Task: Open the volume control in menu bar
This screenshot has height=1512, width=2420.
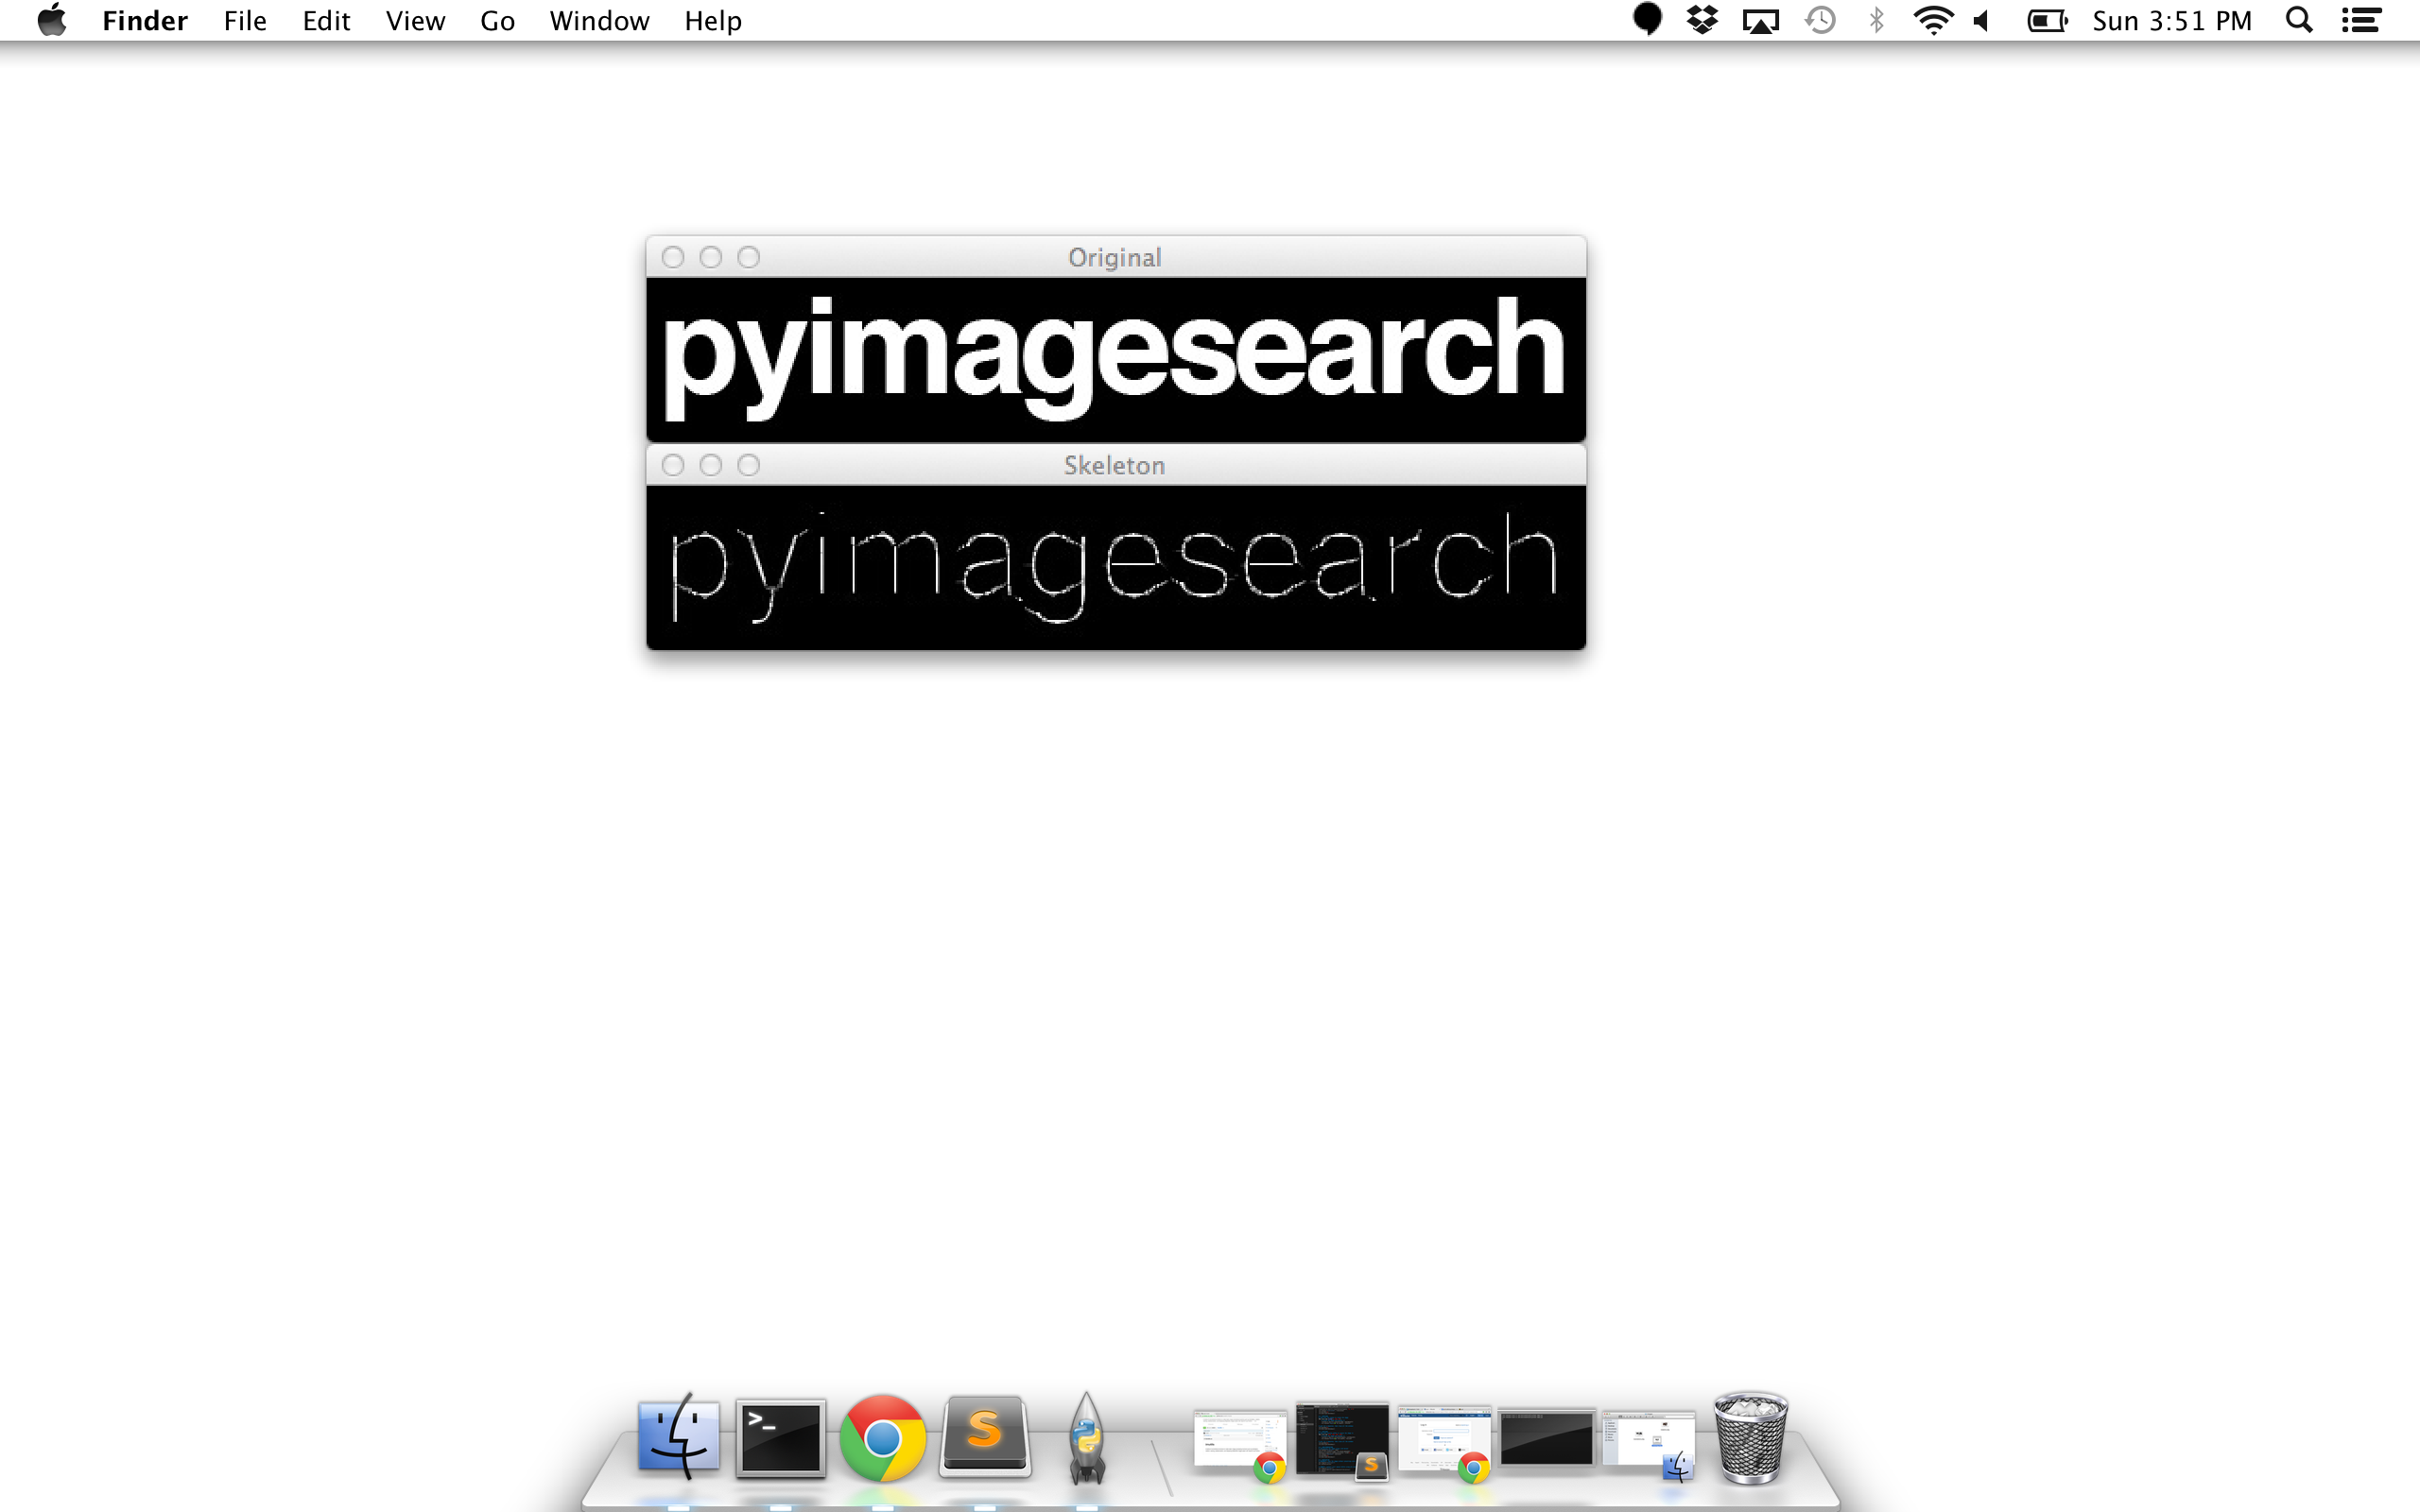Action: tap(1982, 20)
